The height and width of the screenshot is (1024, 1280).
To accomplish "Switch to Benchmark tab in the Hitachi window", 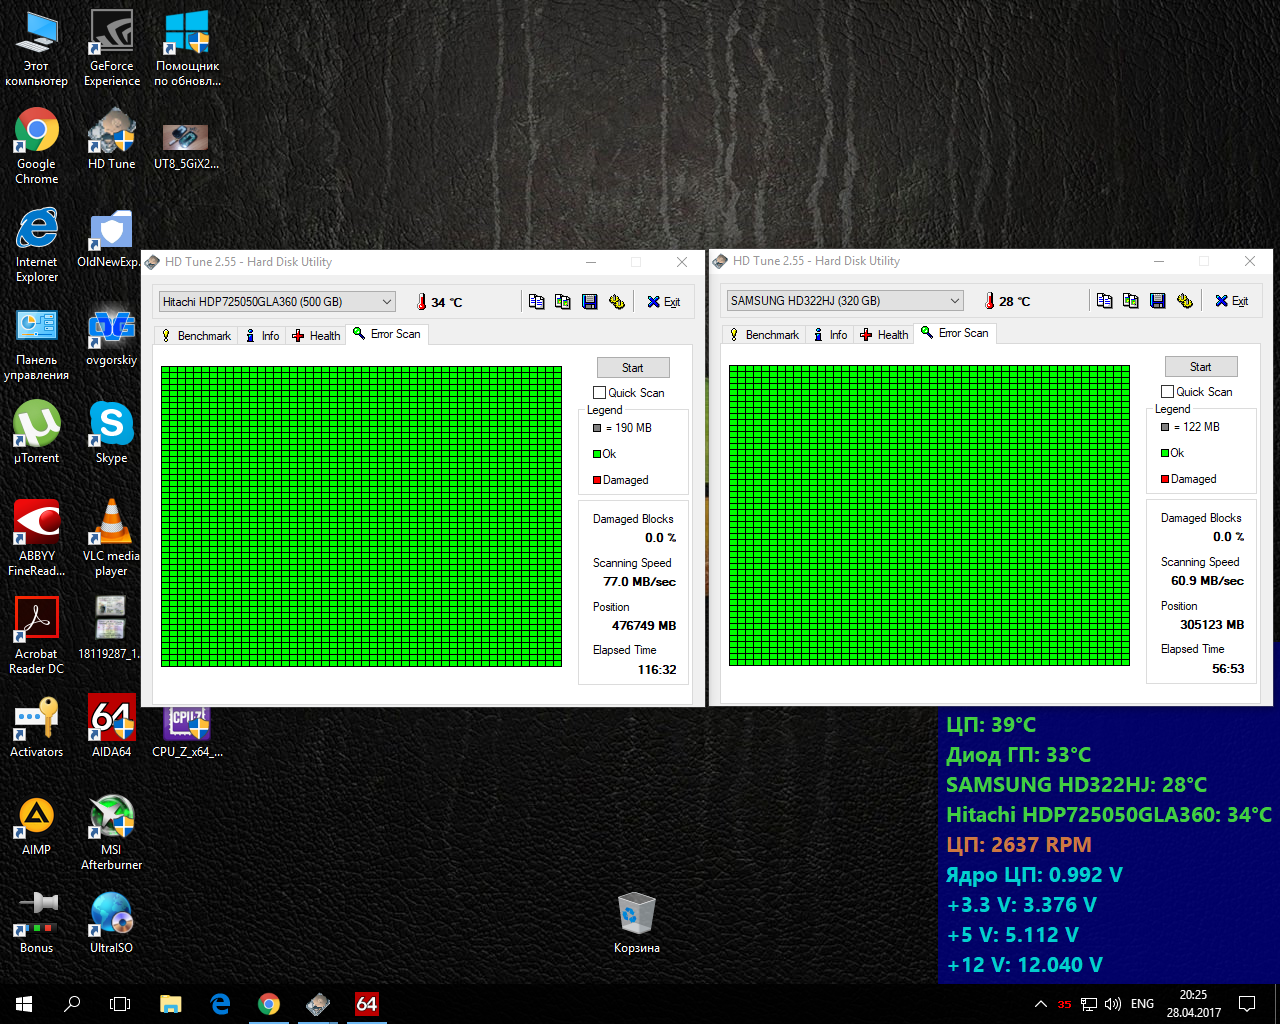I will coord(198,336).
